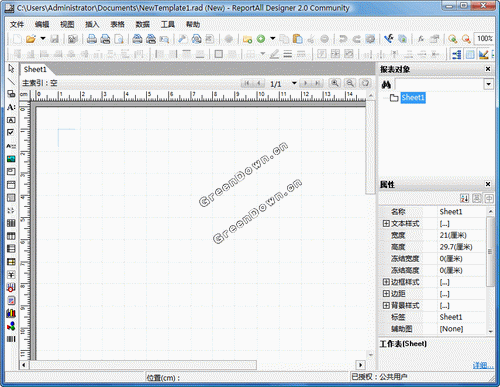Select the text label 'A:' tool
The width and height of the screenshot is (500, 387).
point(11,107)
